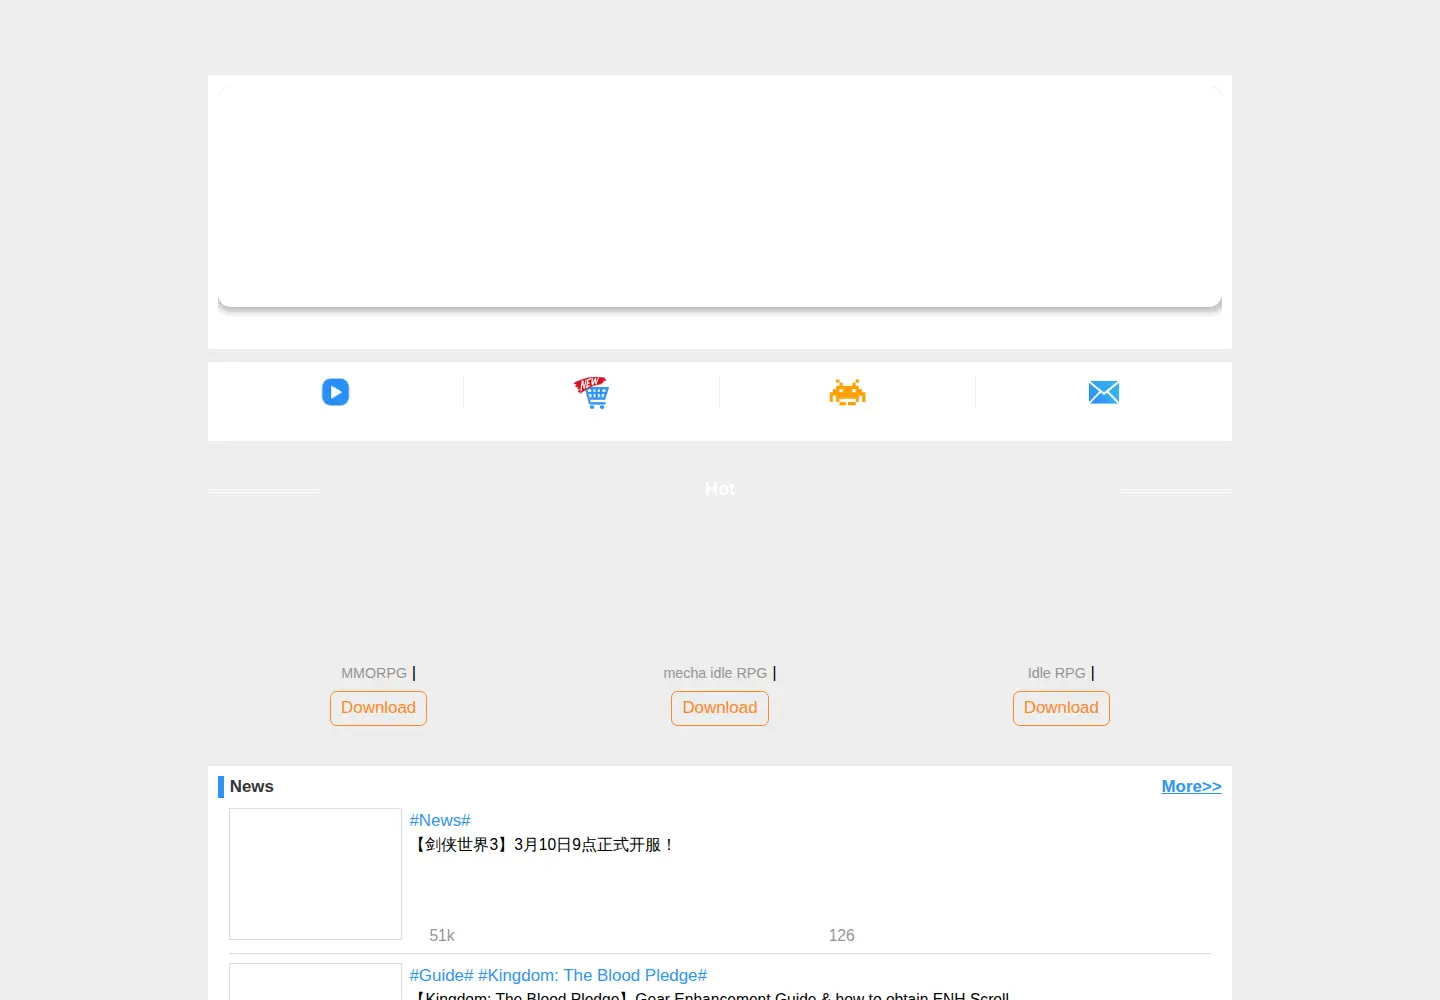
Task: Select the orange pixel invader game icon
Action: (847, 392)
